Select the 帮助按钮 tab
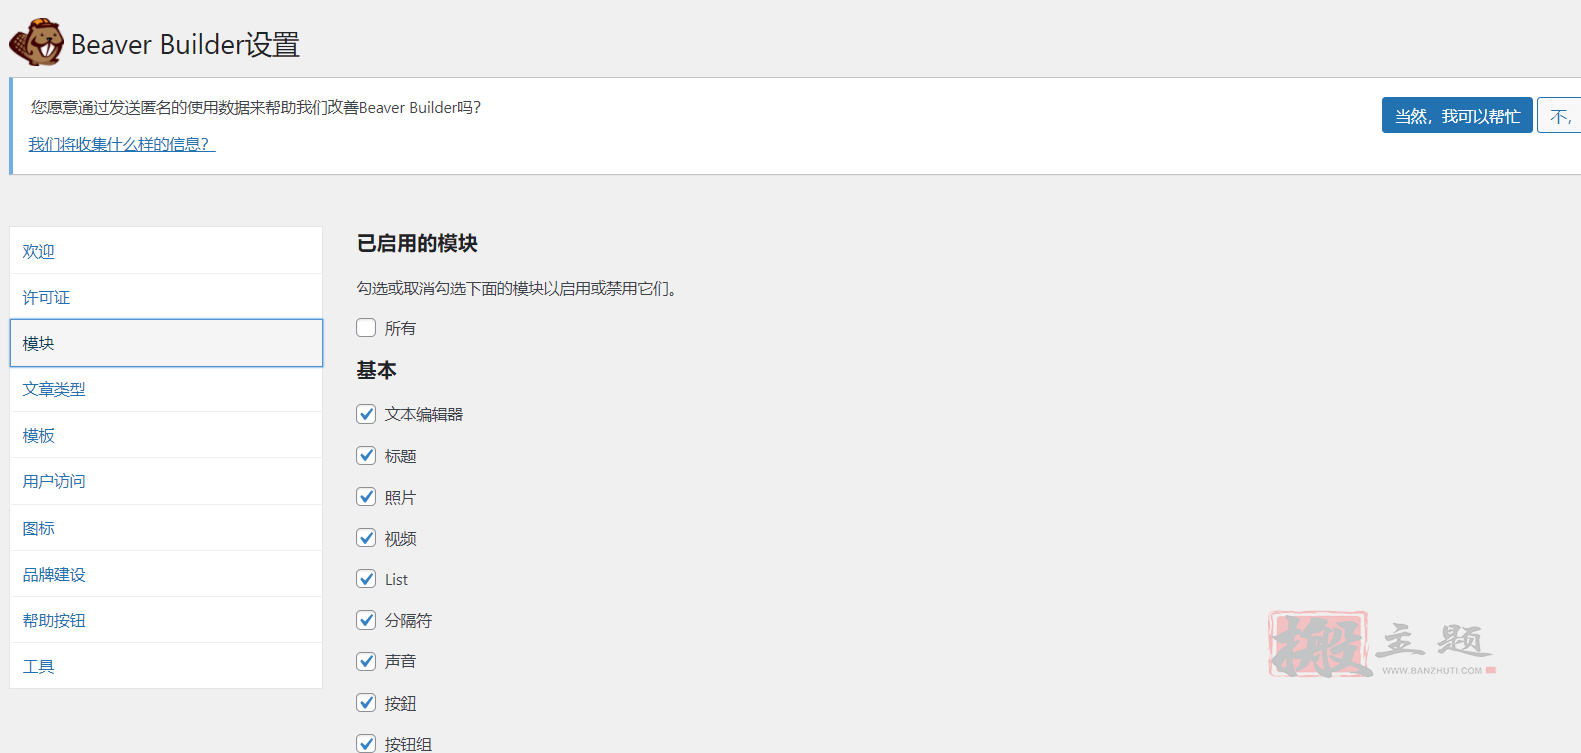1581x753 pixels. [166, 620]
